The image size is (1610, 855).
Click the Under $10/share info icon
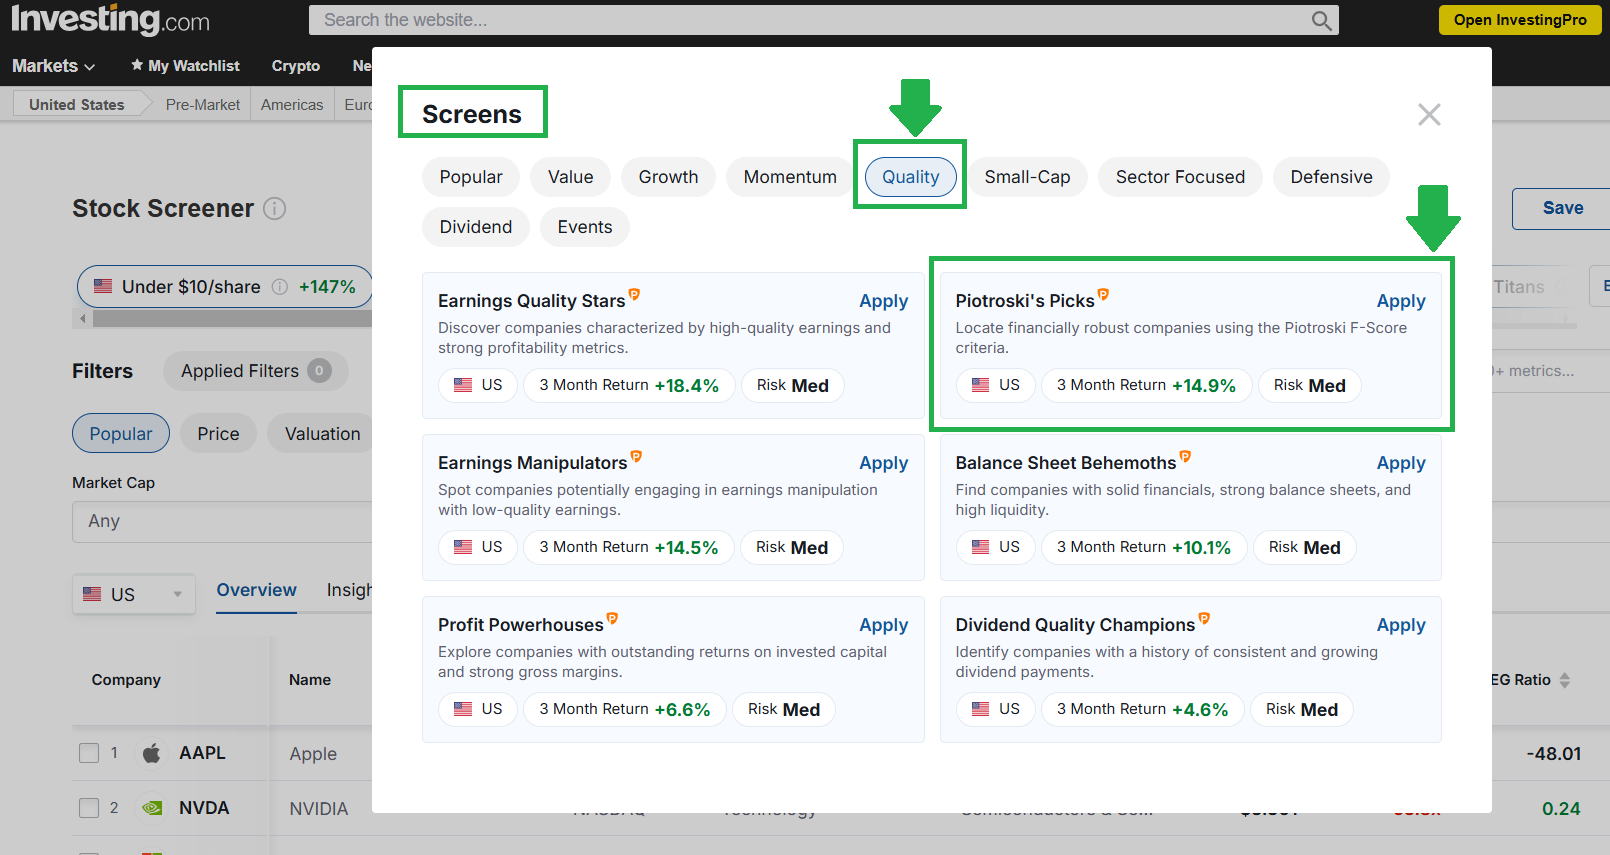click(x=280, y=287)
